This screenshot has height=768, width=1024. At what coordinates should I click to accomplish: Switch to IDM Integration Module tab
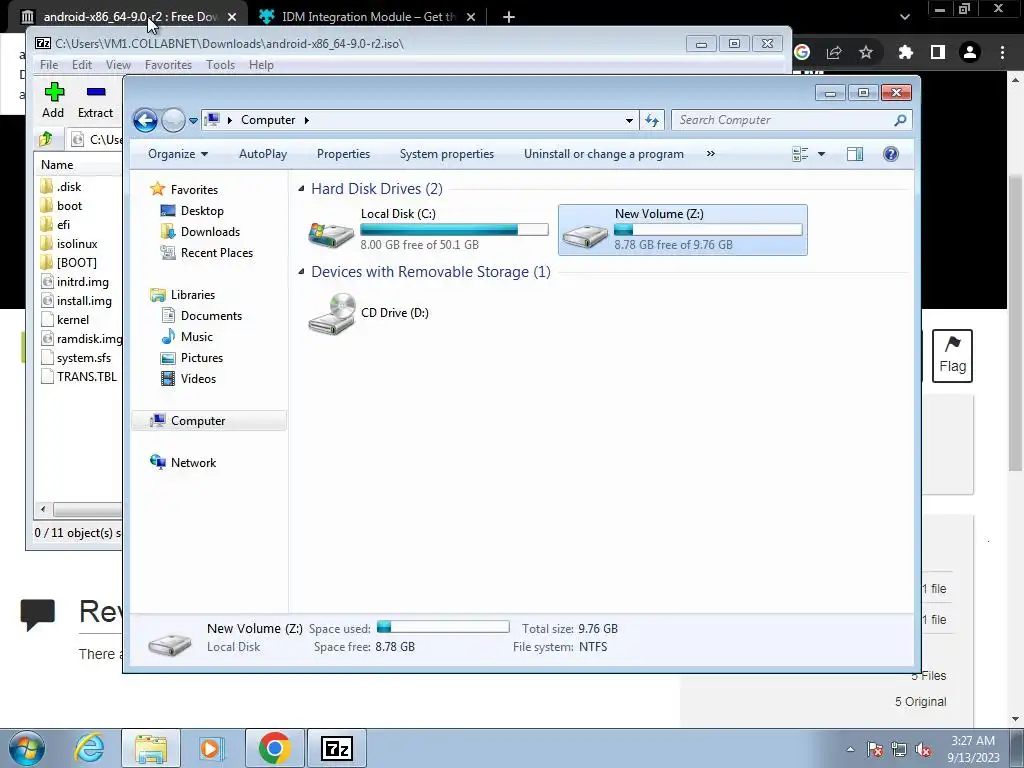368,17
